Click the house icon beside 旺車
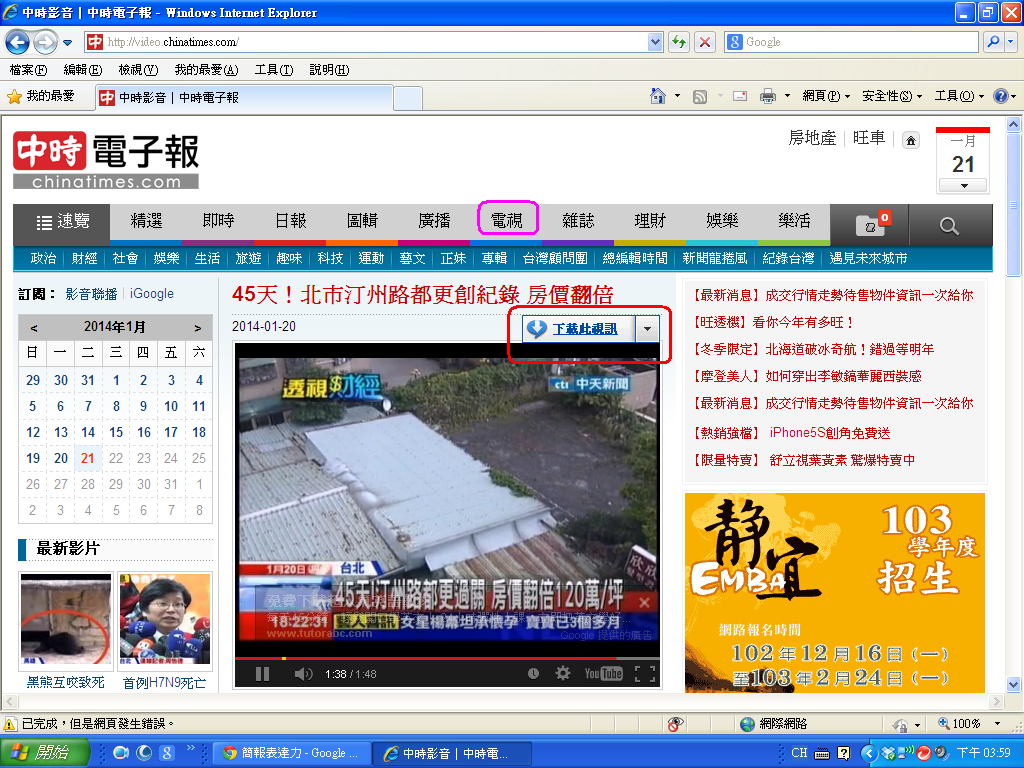The image size is (1024, 768). [910, 140]
